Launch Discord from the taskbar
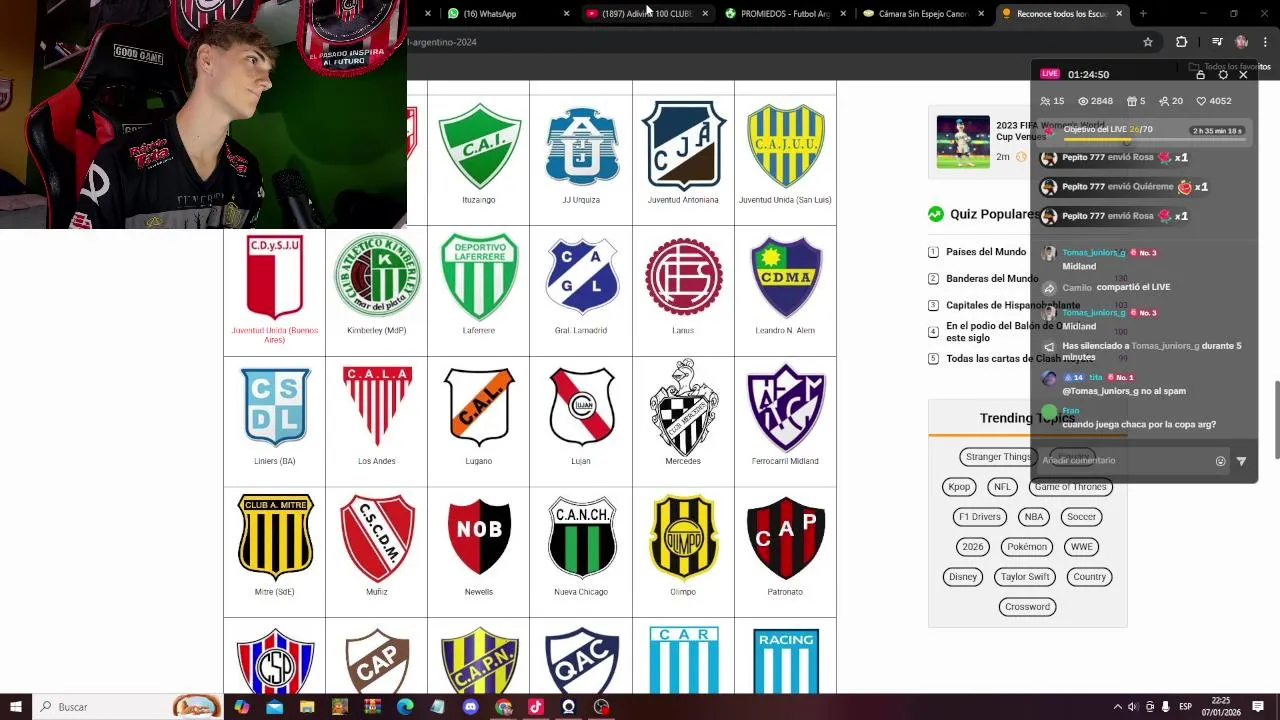Screen dimensions: 1280x720 pos(470,707)
